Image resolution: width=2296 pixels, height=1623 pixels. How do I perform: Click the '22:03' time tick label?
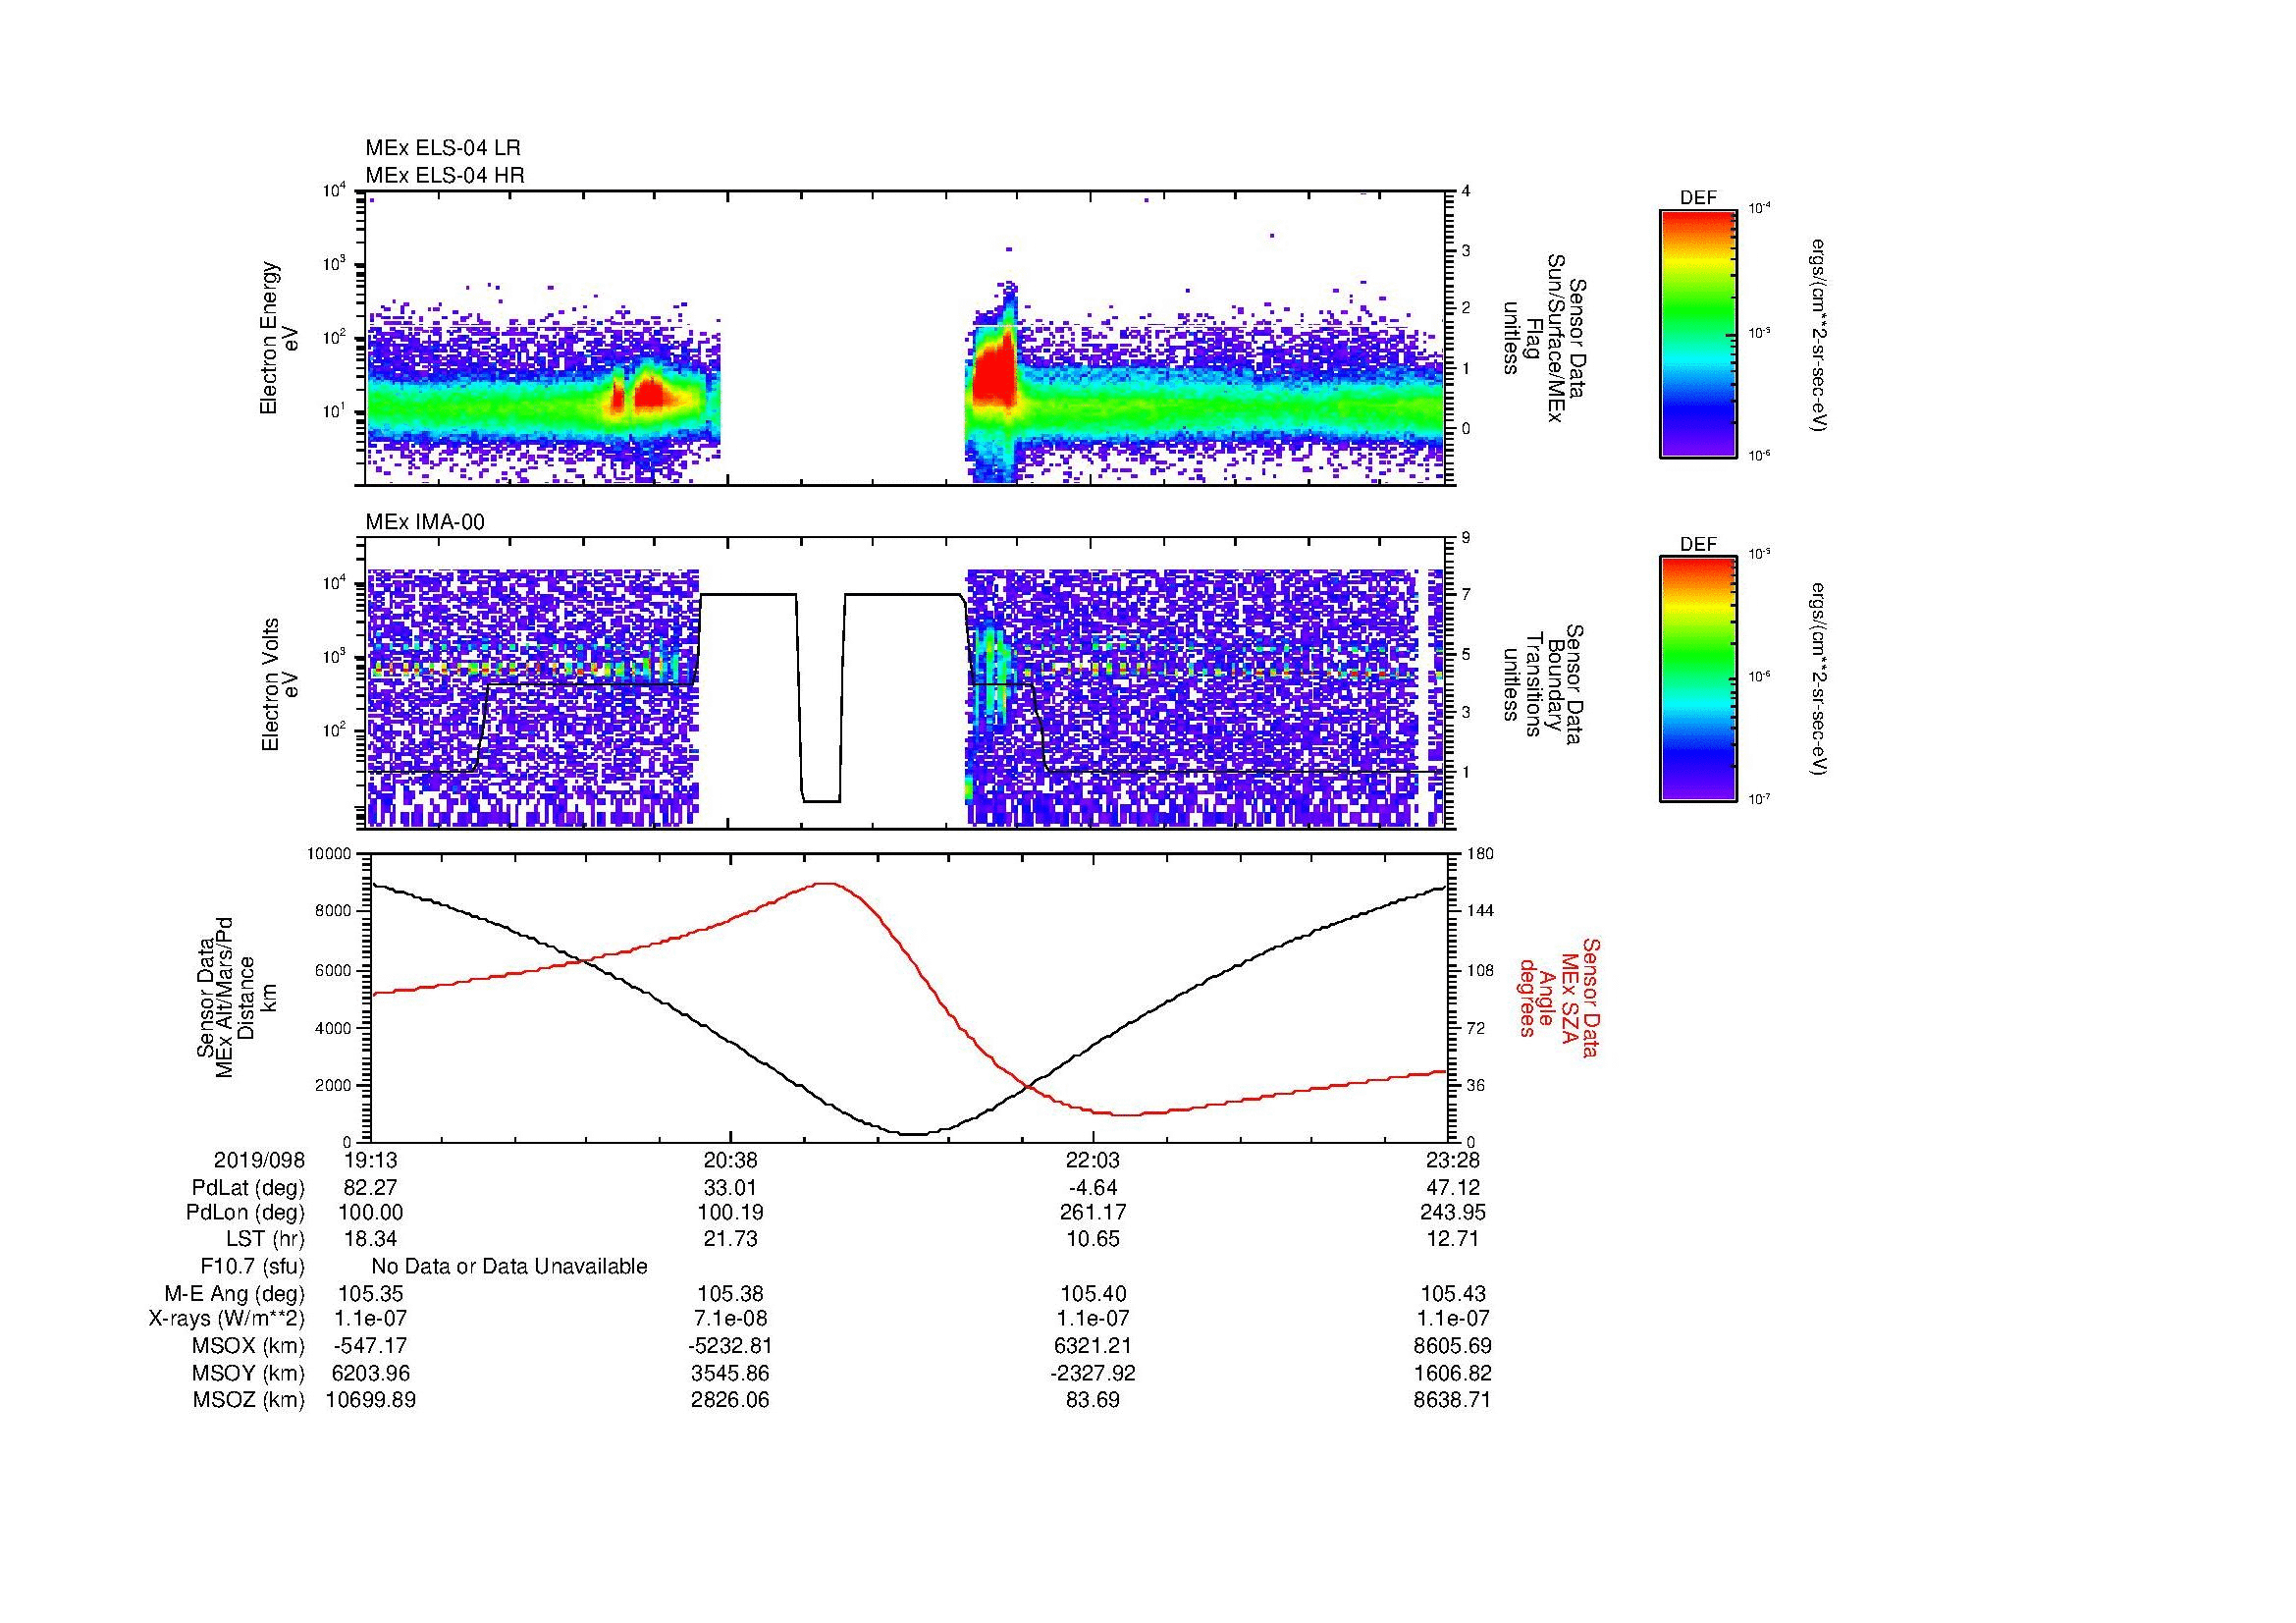(1093, 1160)
